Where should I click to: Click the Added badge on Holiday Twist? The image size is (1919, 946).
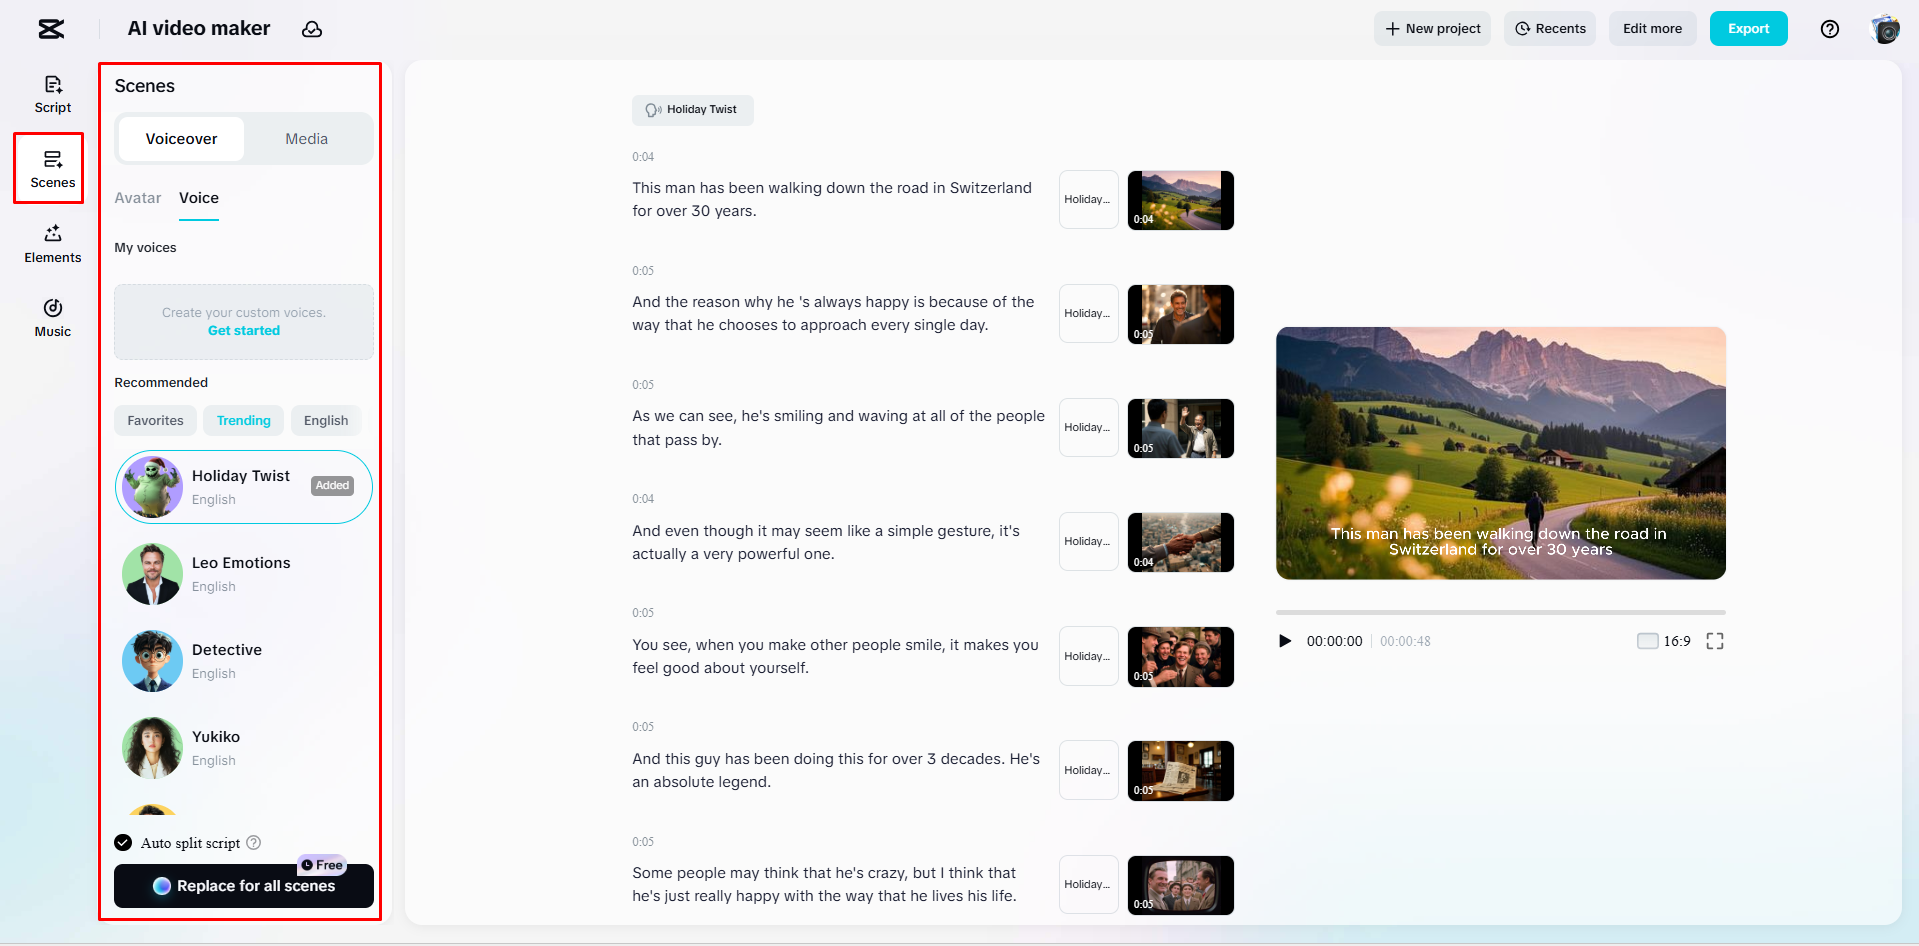(x=333, y=486)
